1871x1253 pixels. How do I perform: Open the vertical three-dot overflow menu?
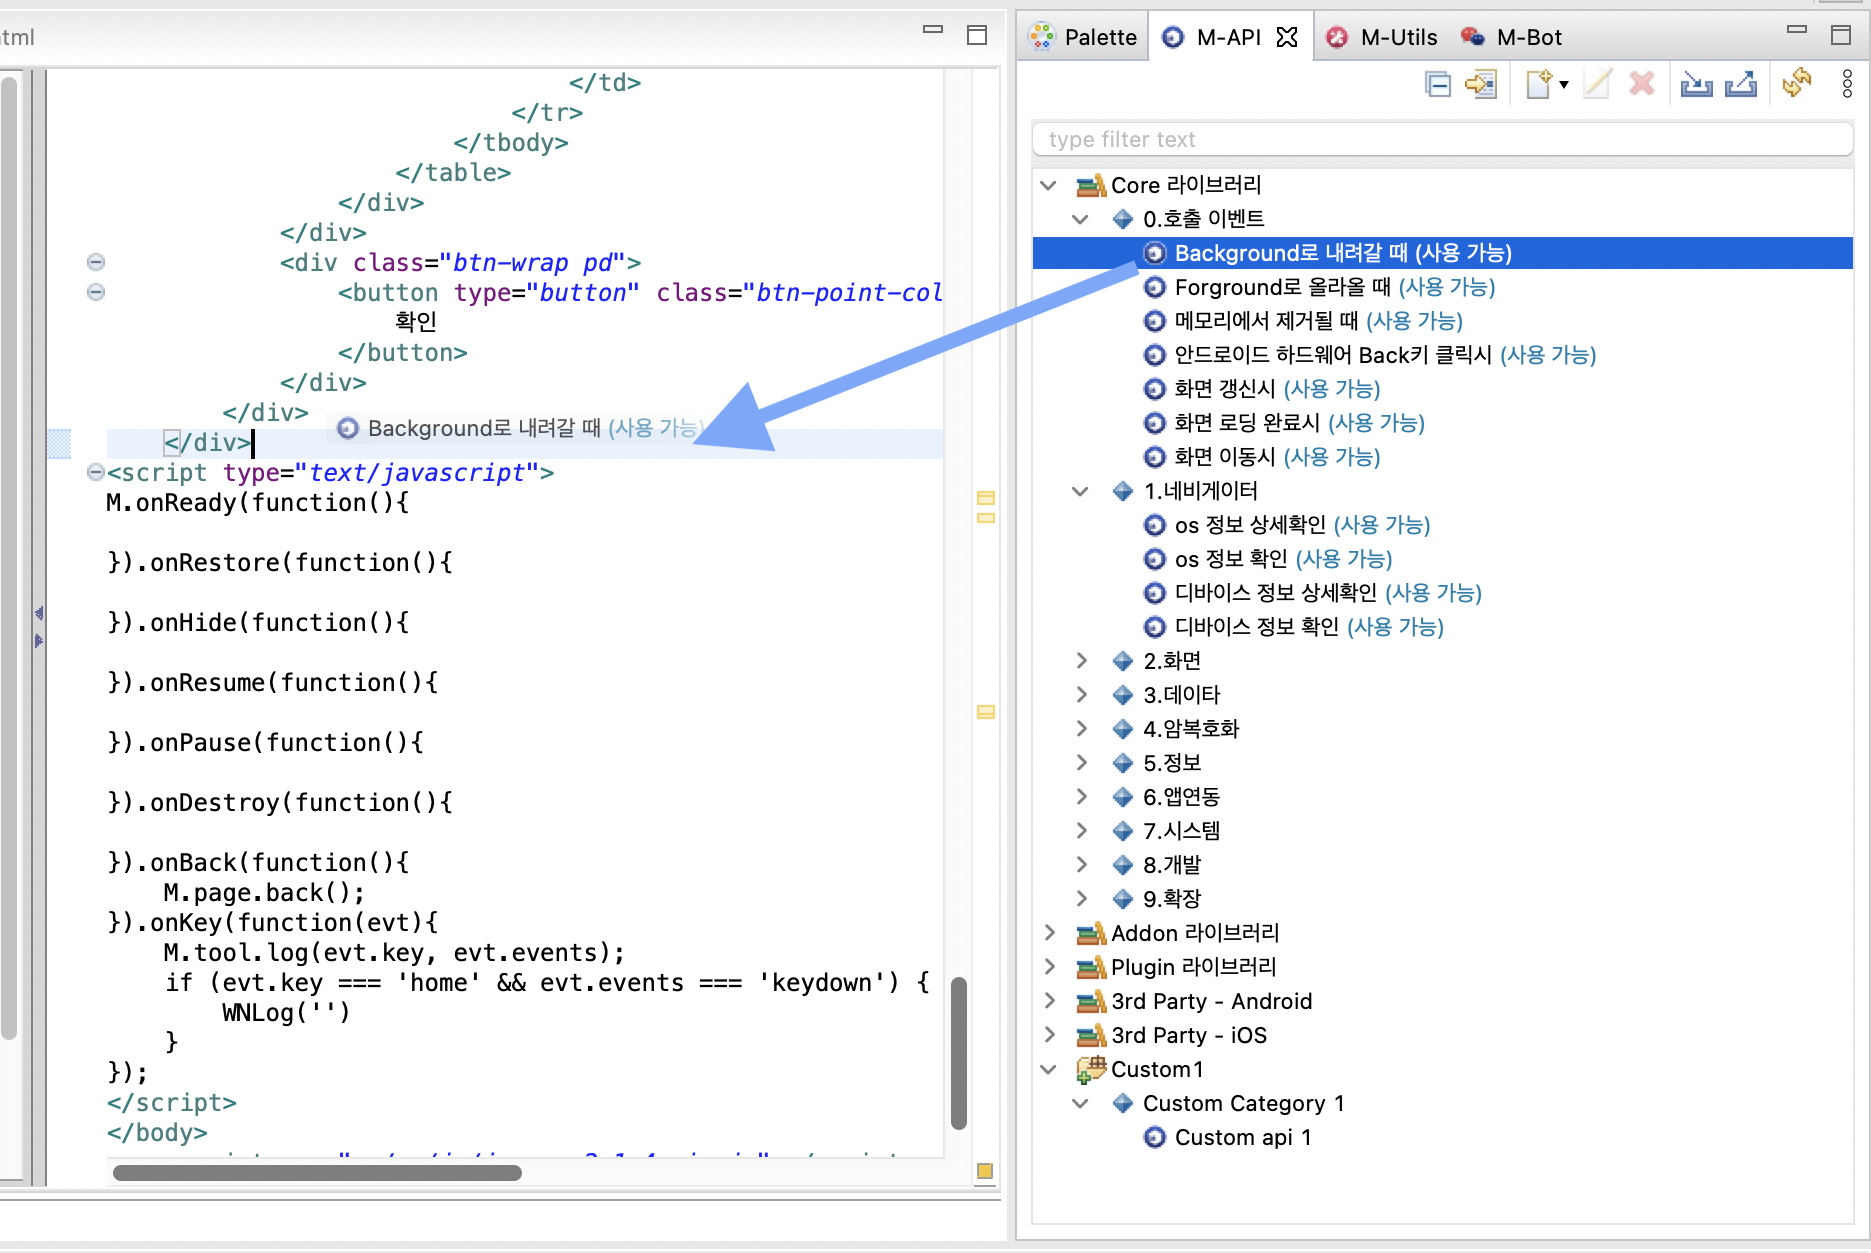tap(1846, 84)
